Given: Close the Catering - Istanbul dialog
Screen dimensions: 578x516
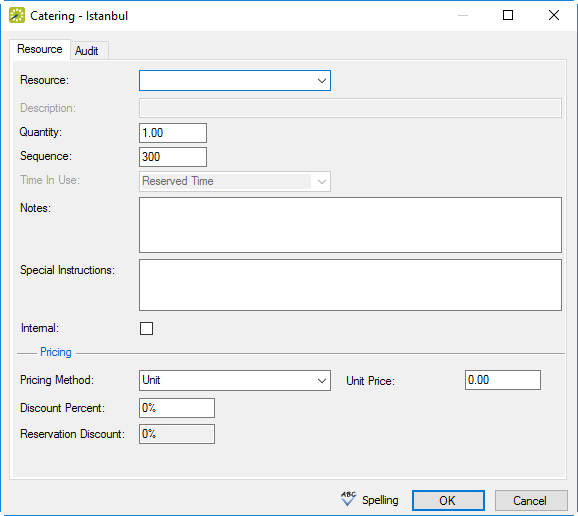Looking at the screenshot, I should (554, 15).
